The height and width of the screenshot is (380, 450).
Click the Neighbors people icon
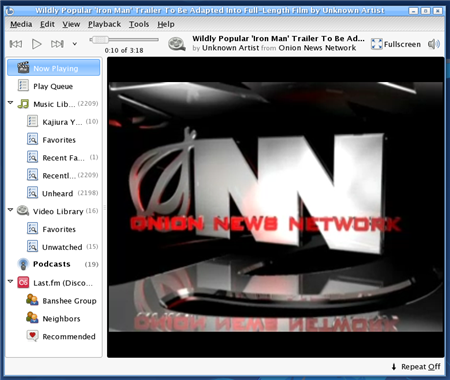click(x=32, y=318)
